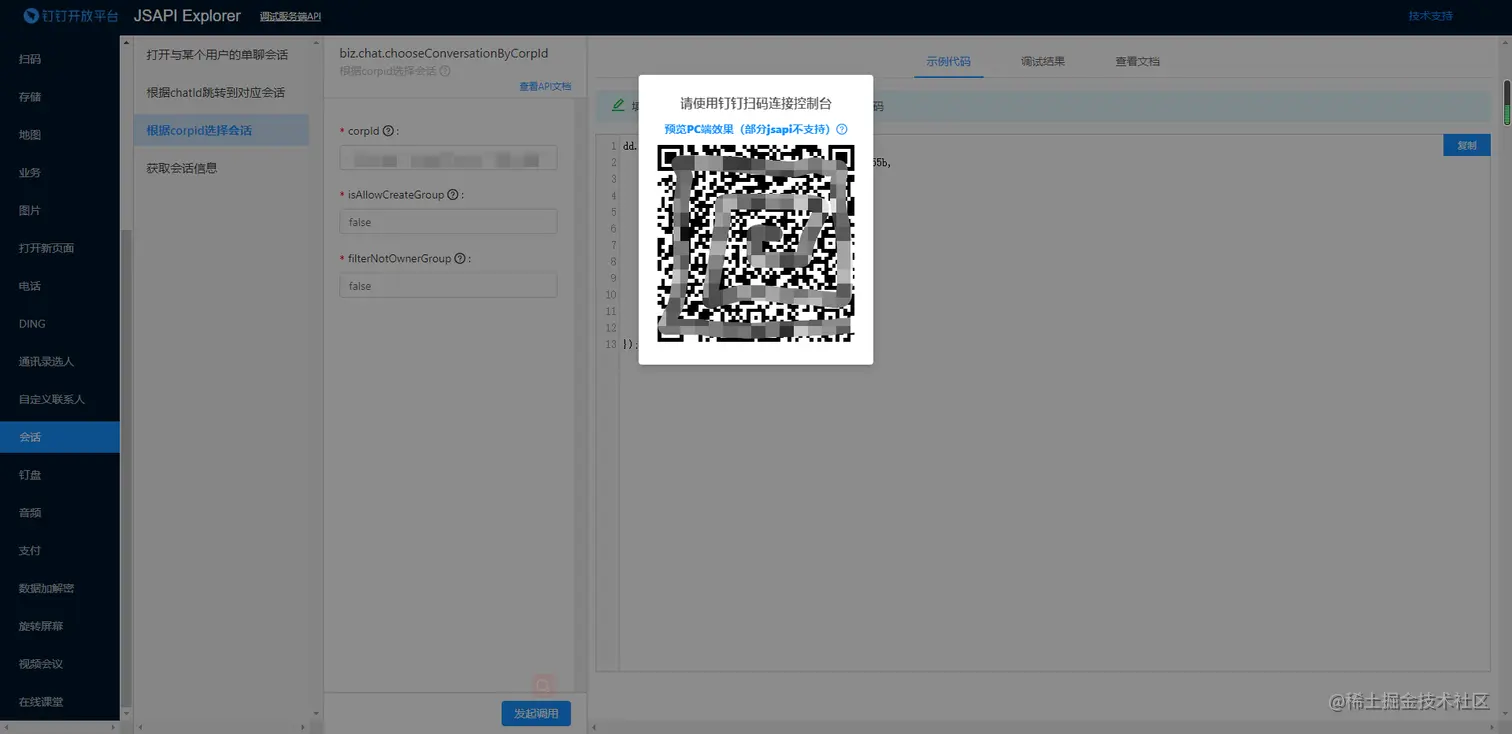Select 电话 in left sidebar
Viewport: 1512px width, 734px height.
tap(59, 286)
